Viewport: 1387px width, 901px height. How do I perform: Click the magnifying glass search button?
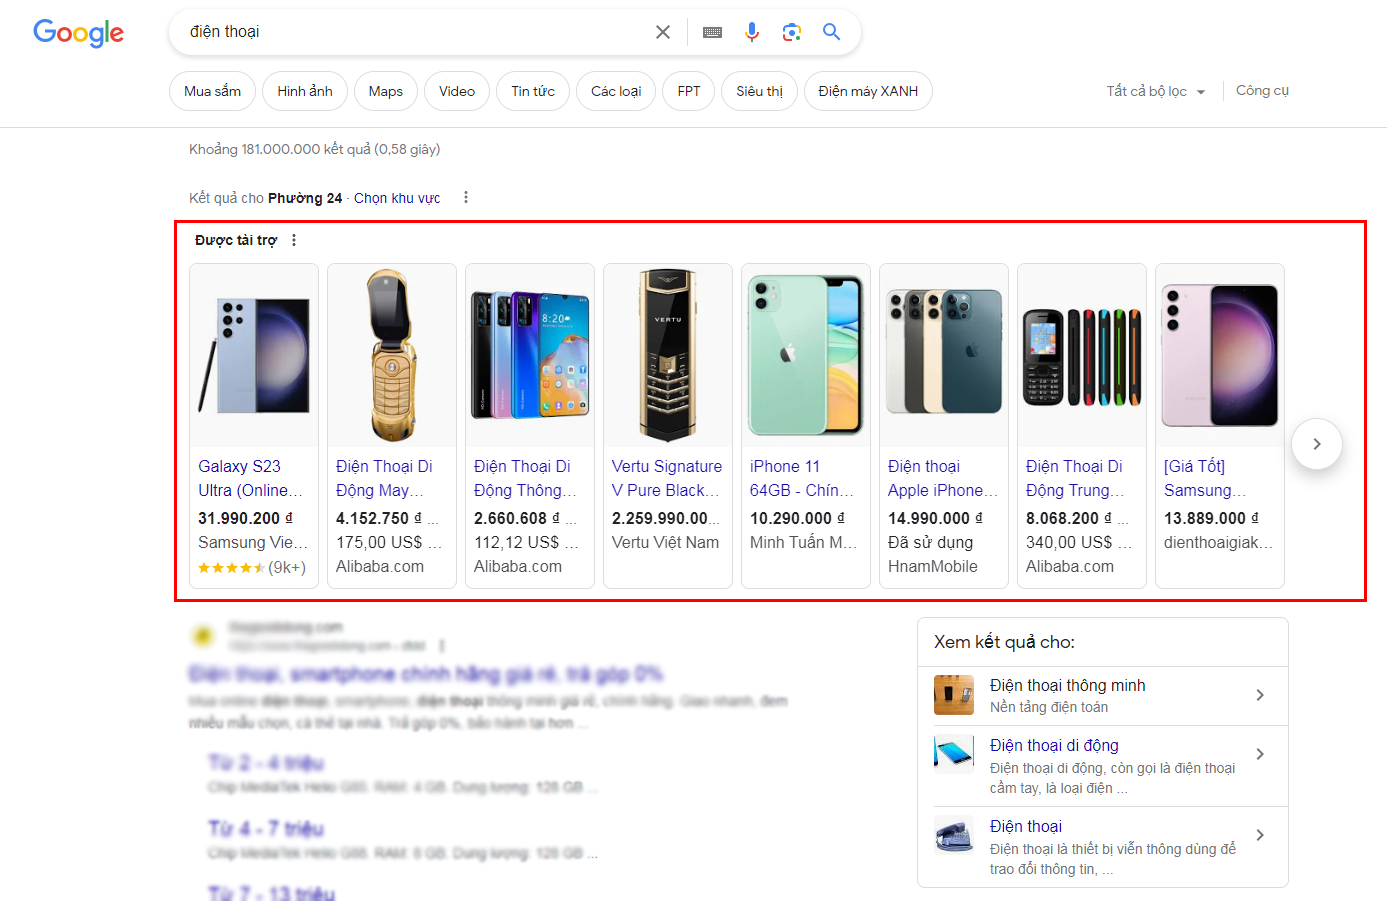[x=831, y=32]
